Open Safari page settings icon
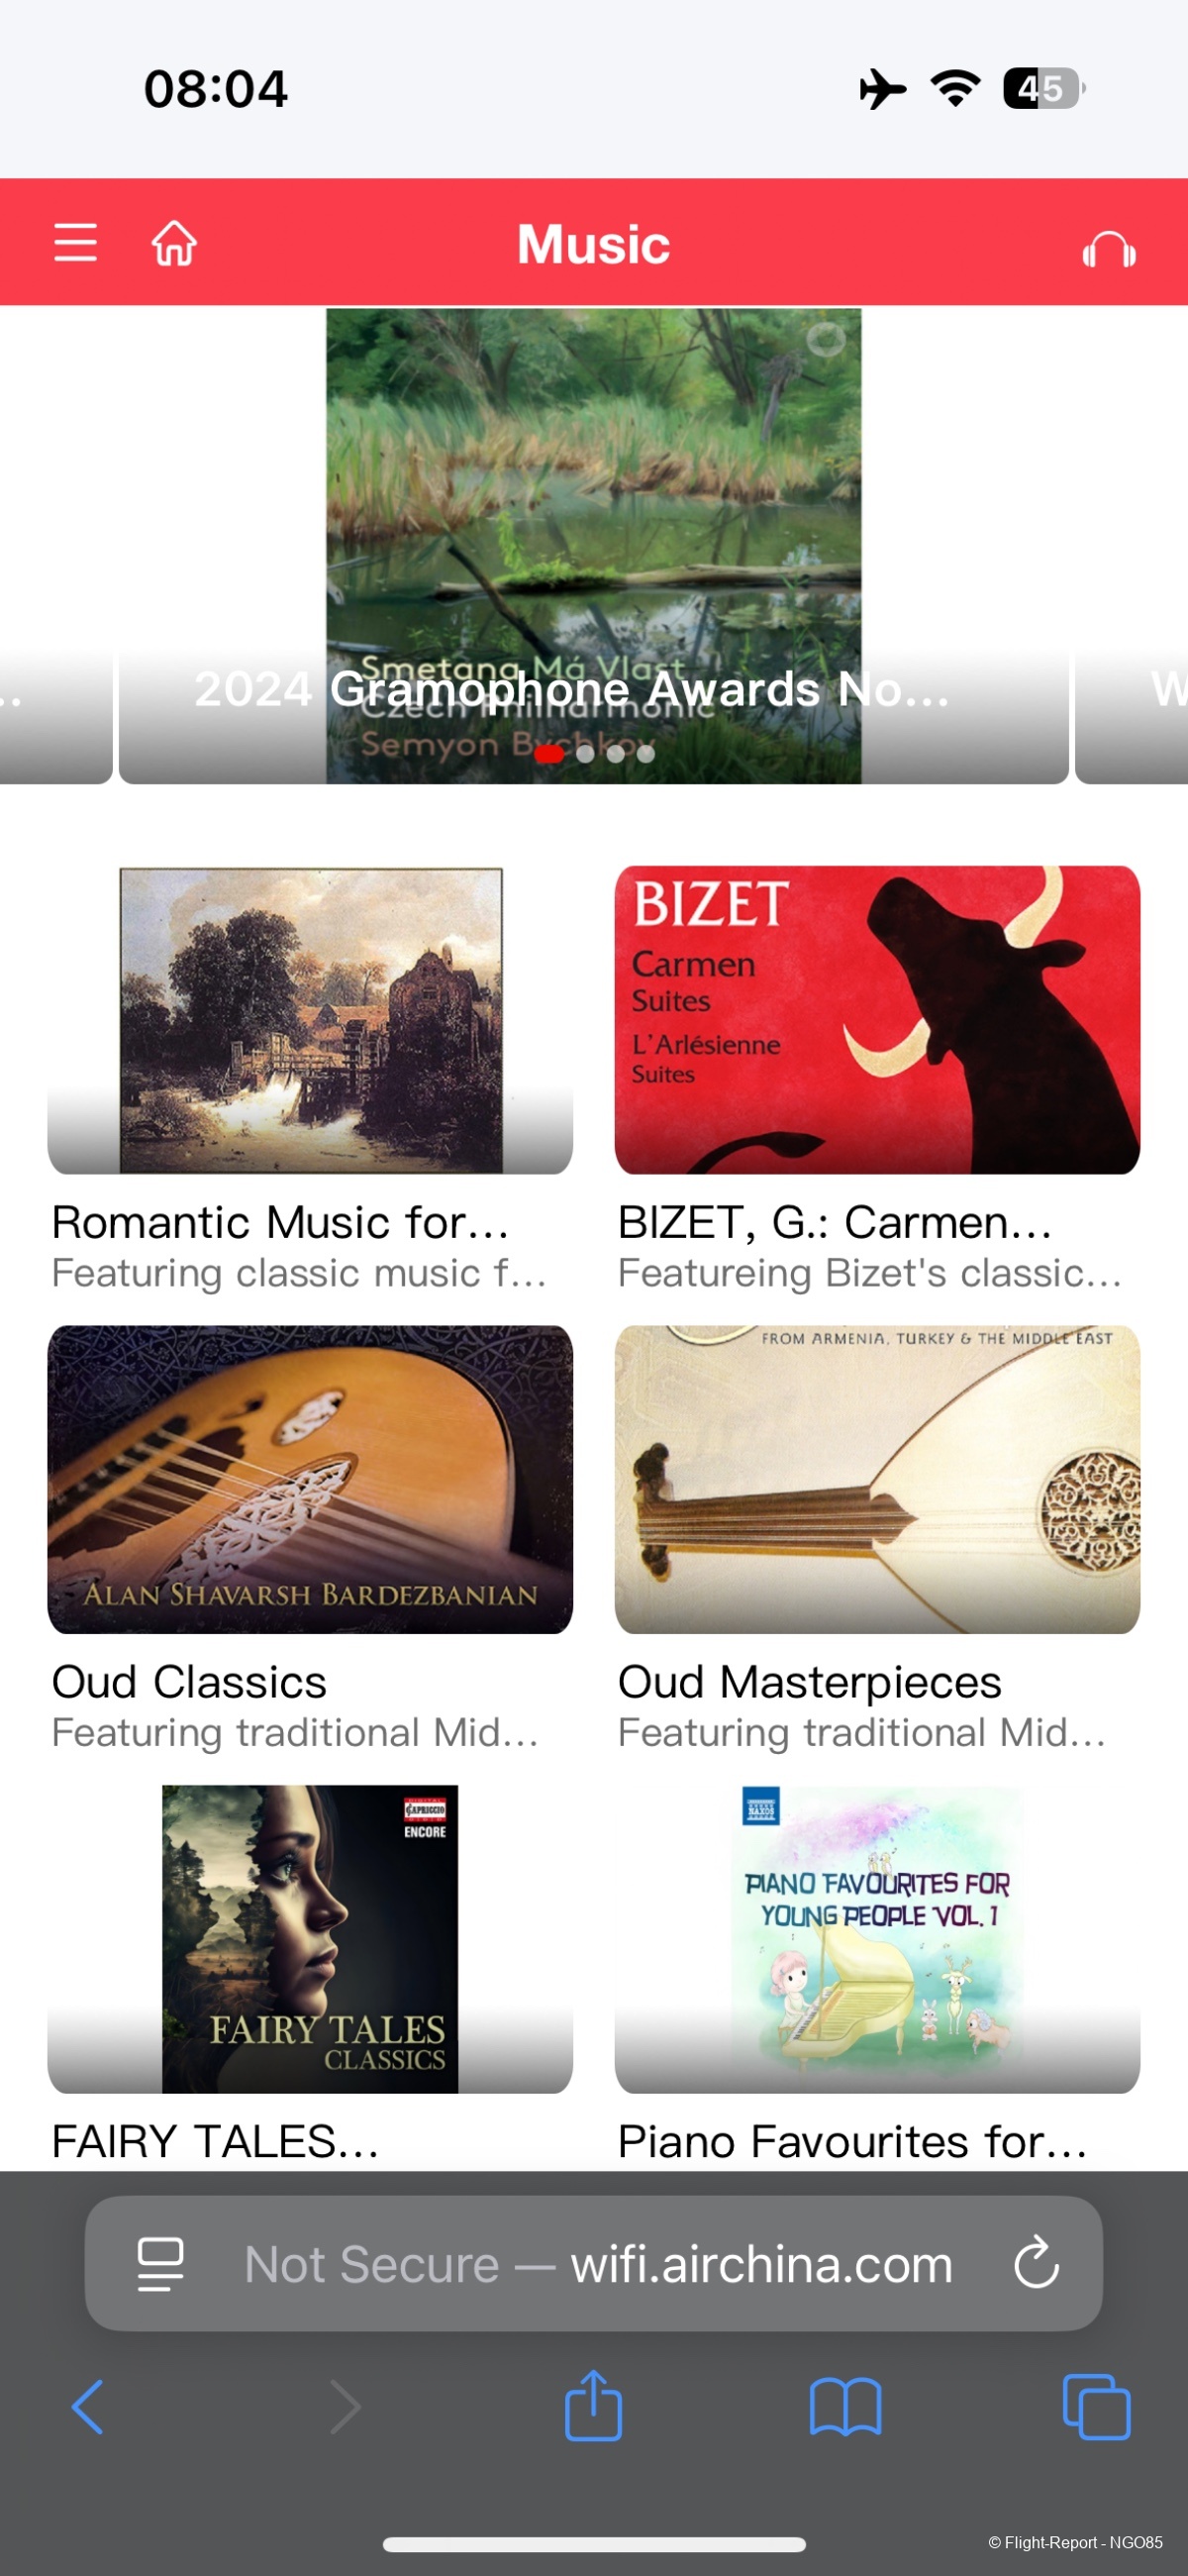 coord(160,2263)
